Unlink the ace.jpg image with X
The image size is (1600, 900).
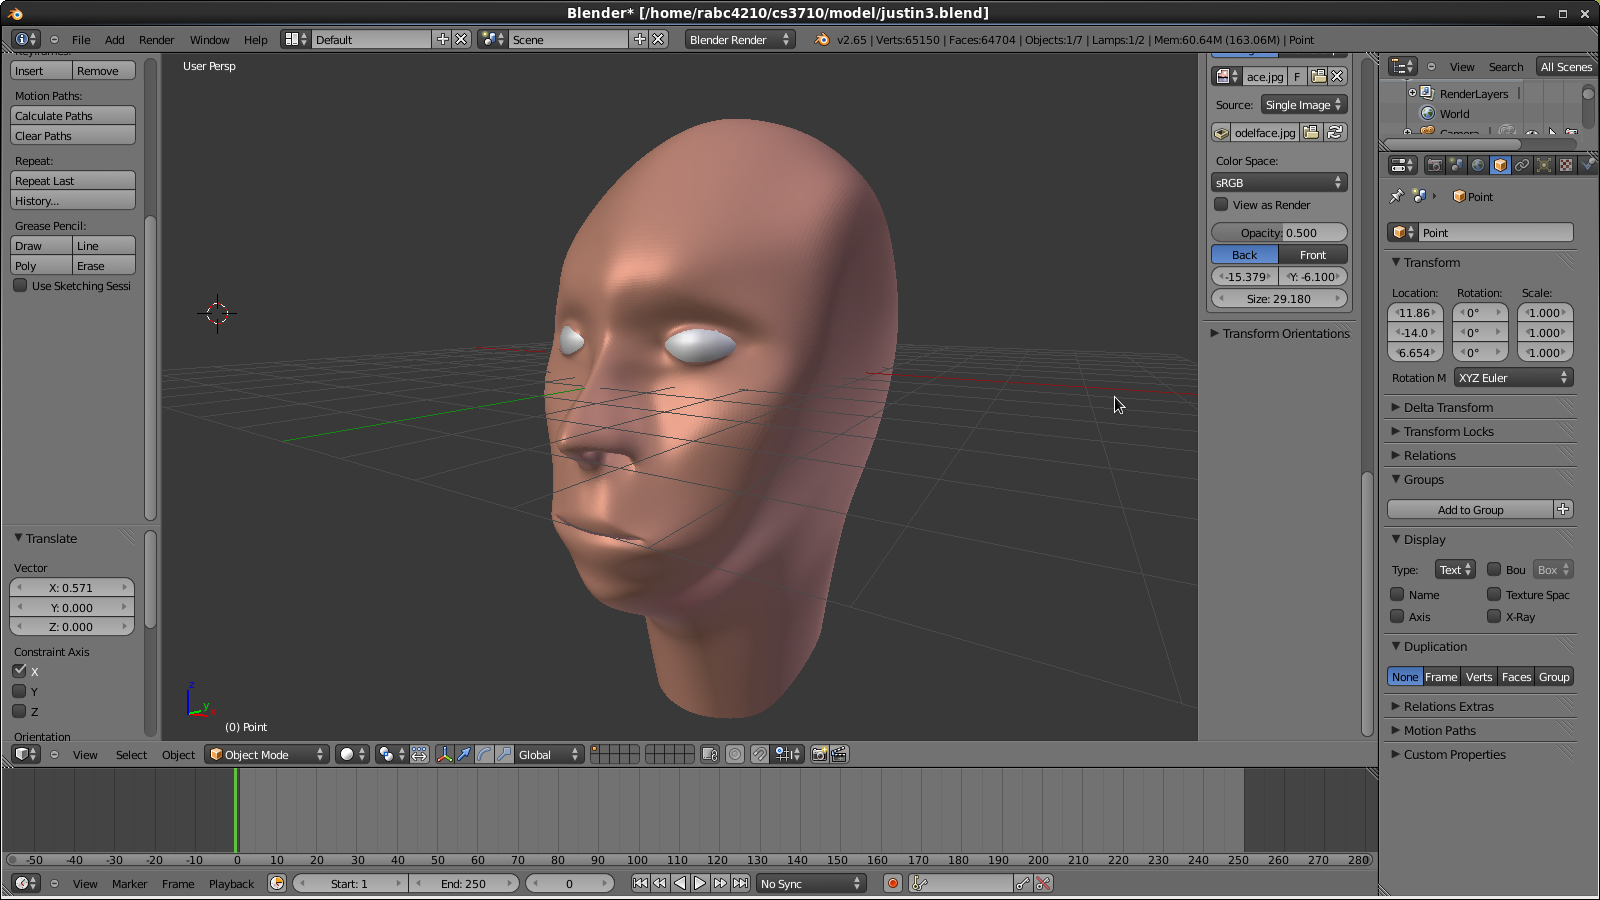(x=1337, y=77)
